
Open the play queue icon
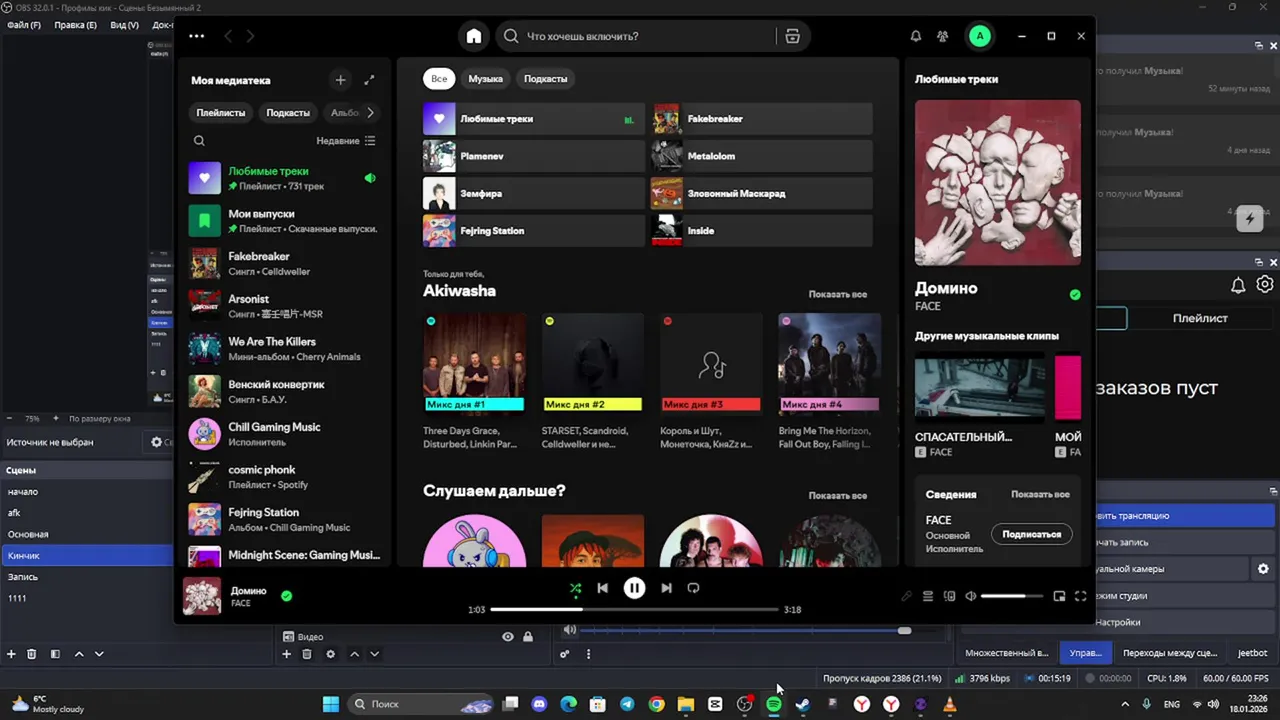(x=928, y=596)
